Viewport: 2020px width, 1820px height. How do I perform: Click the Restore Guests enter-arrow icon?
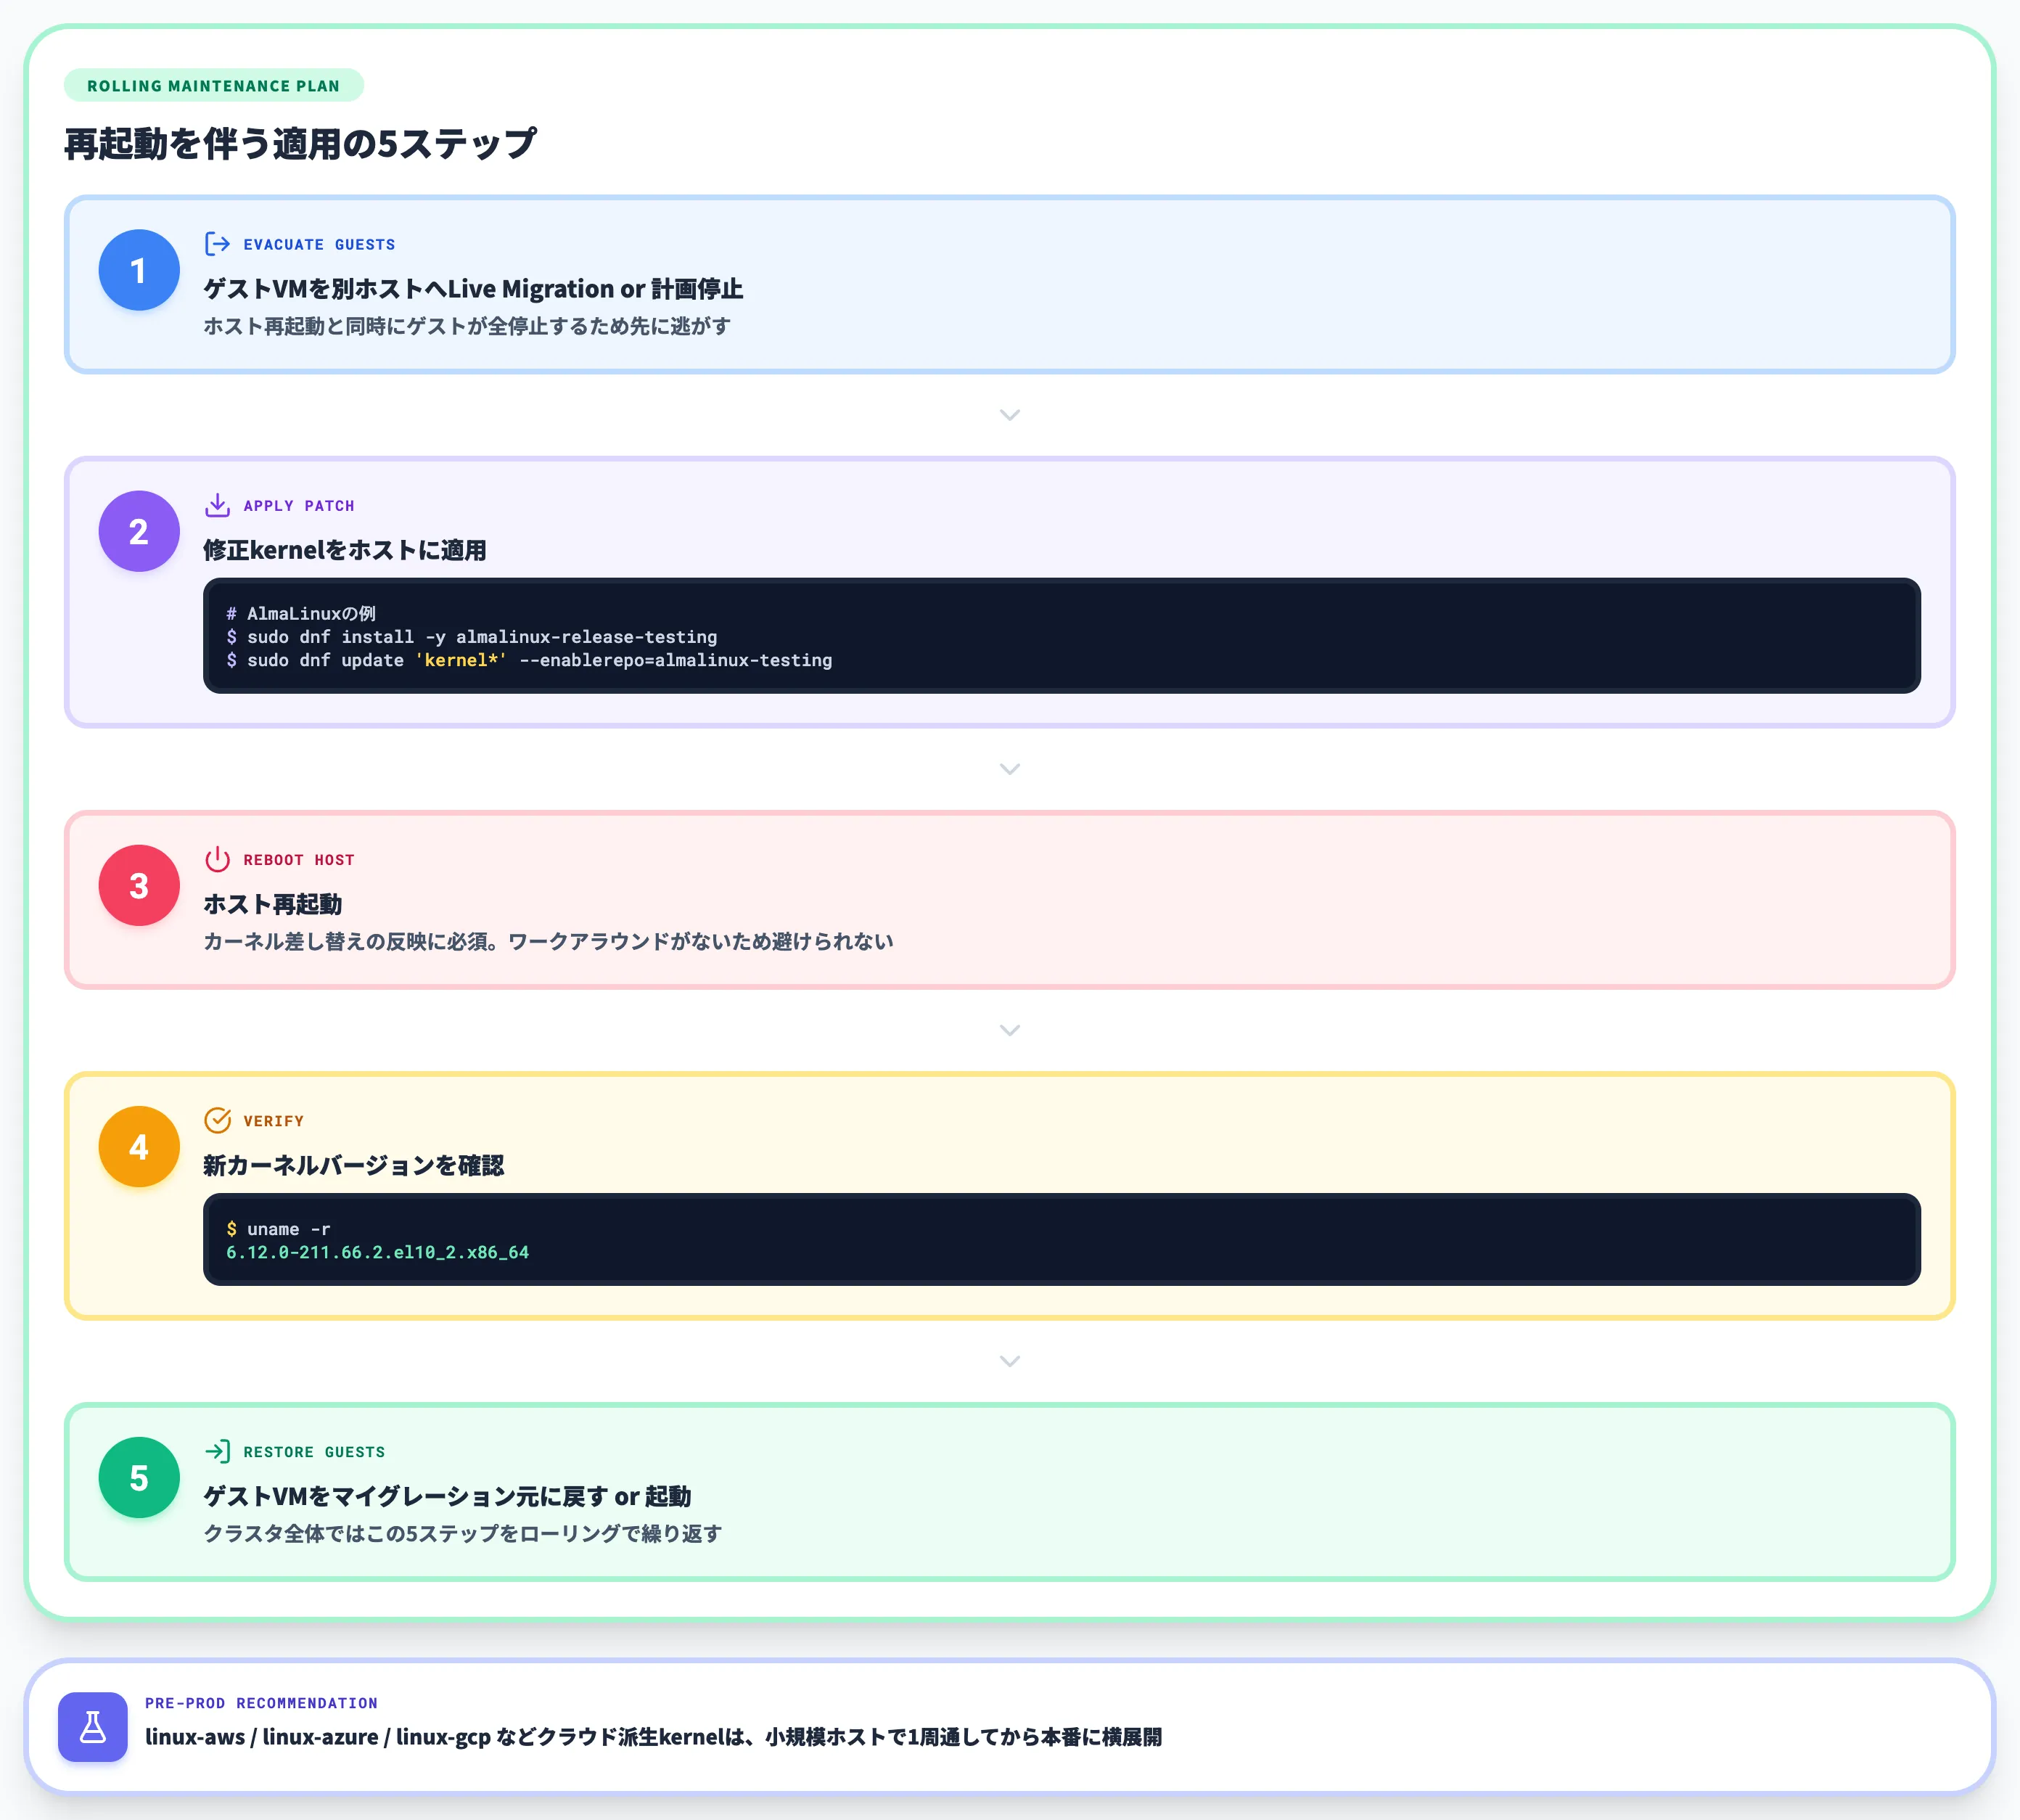[x=217, y=1451]
